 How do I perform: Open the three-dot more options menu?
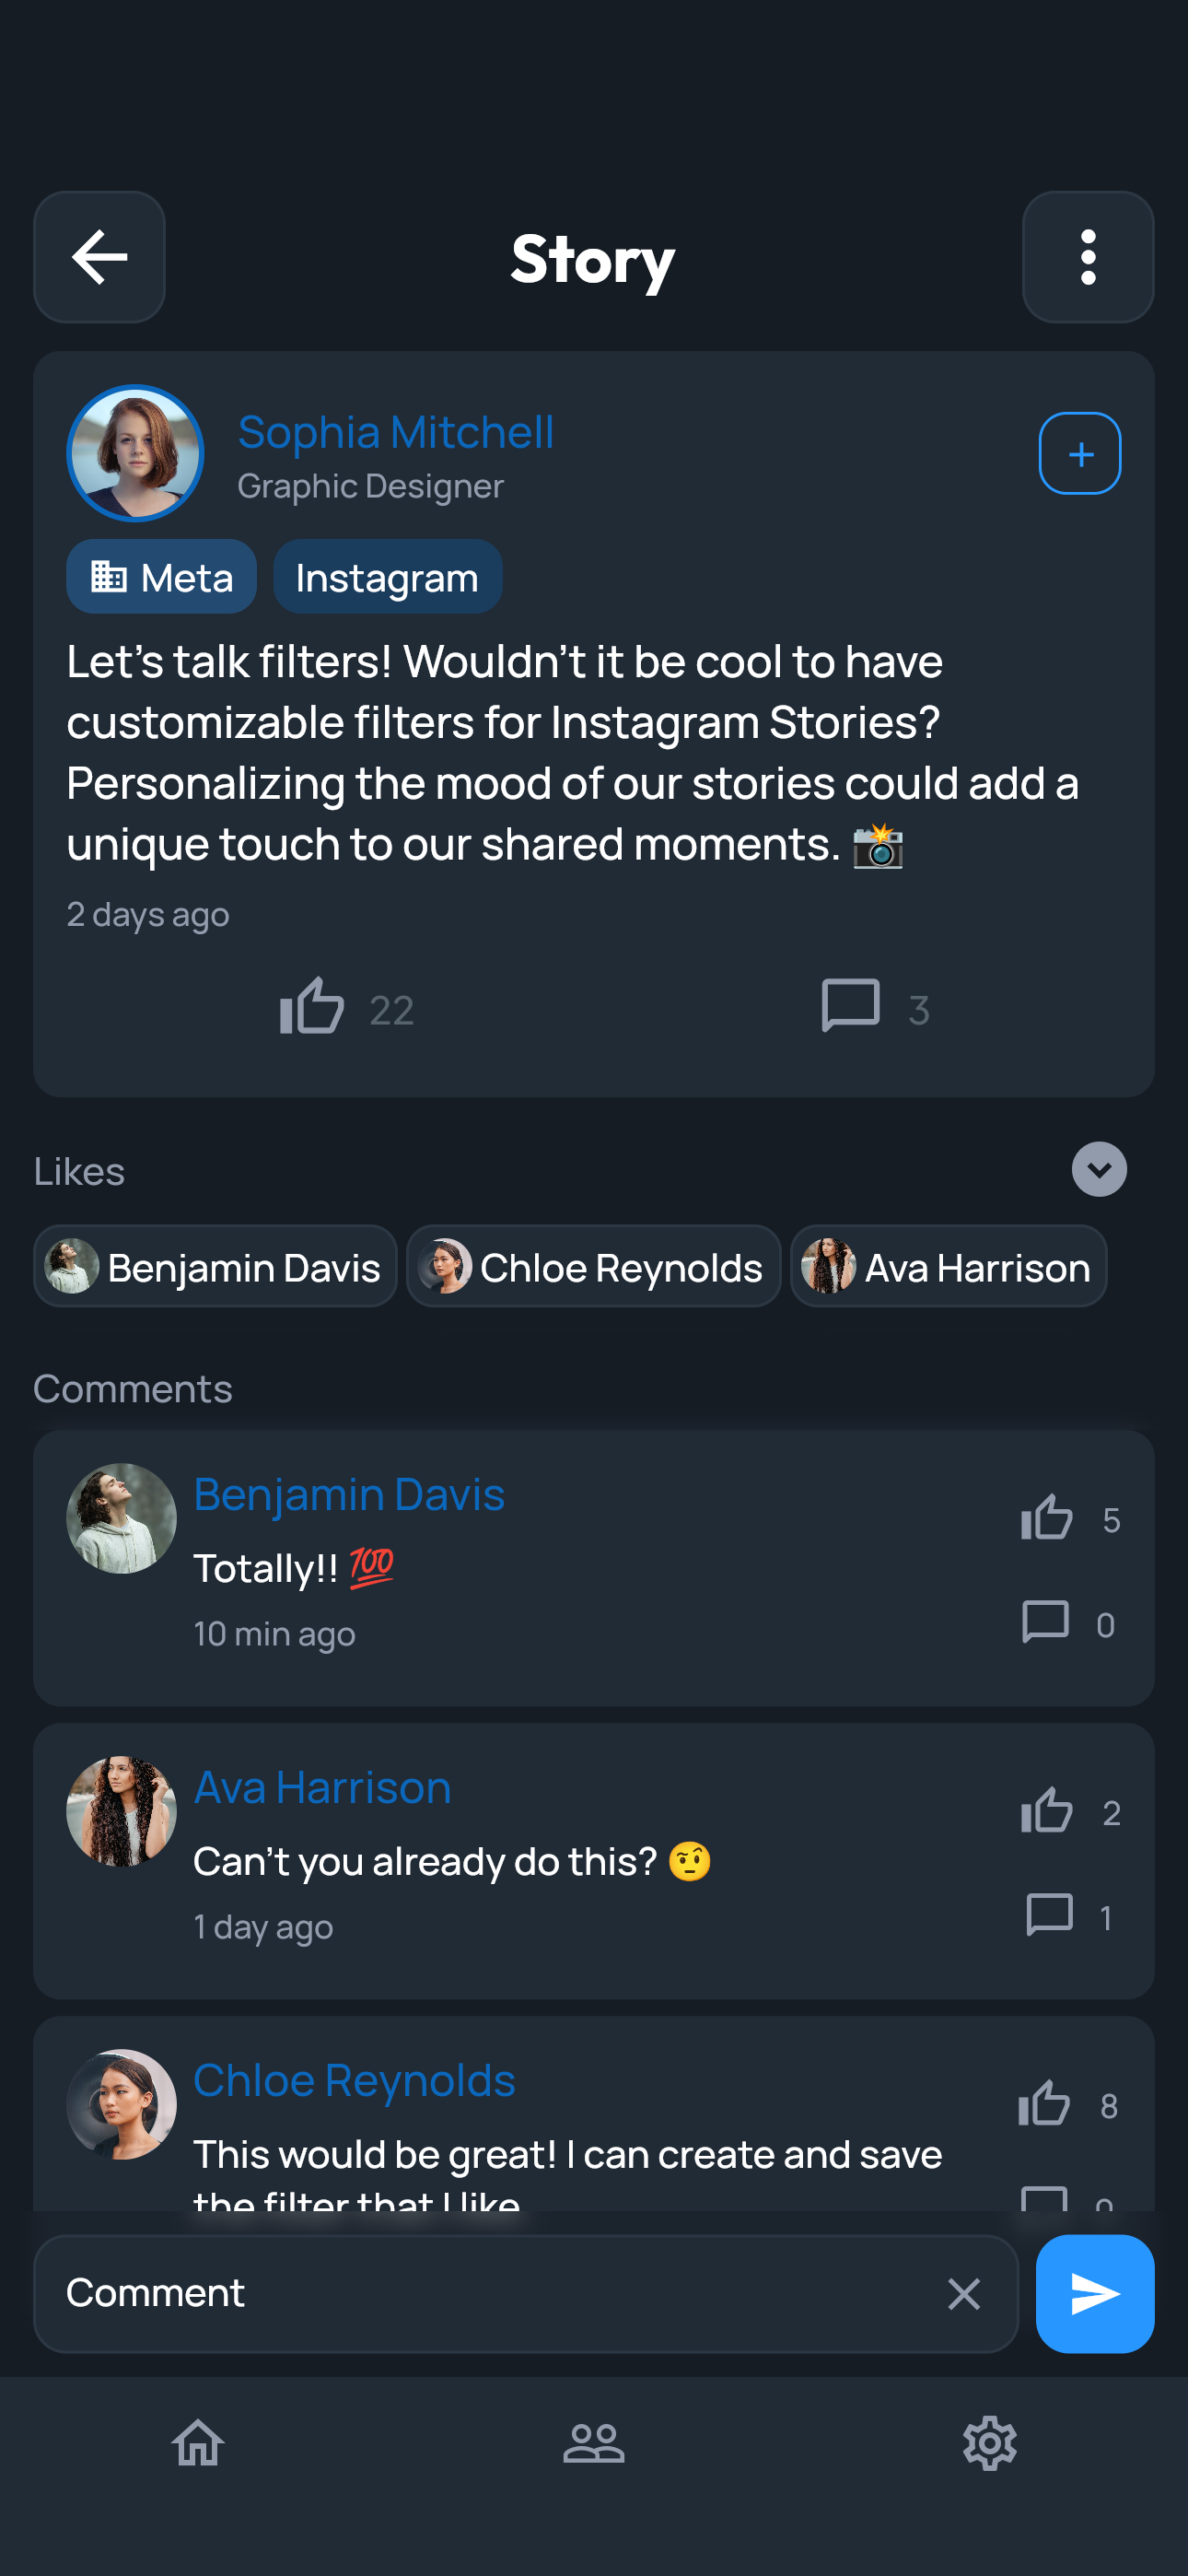coord(1087,257)
